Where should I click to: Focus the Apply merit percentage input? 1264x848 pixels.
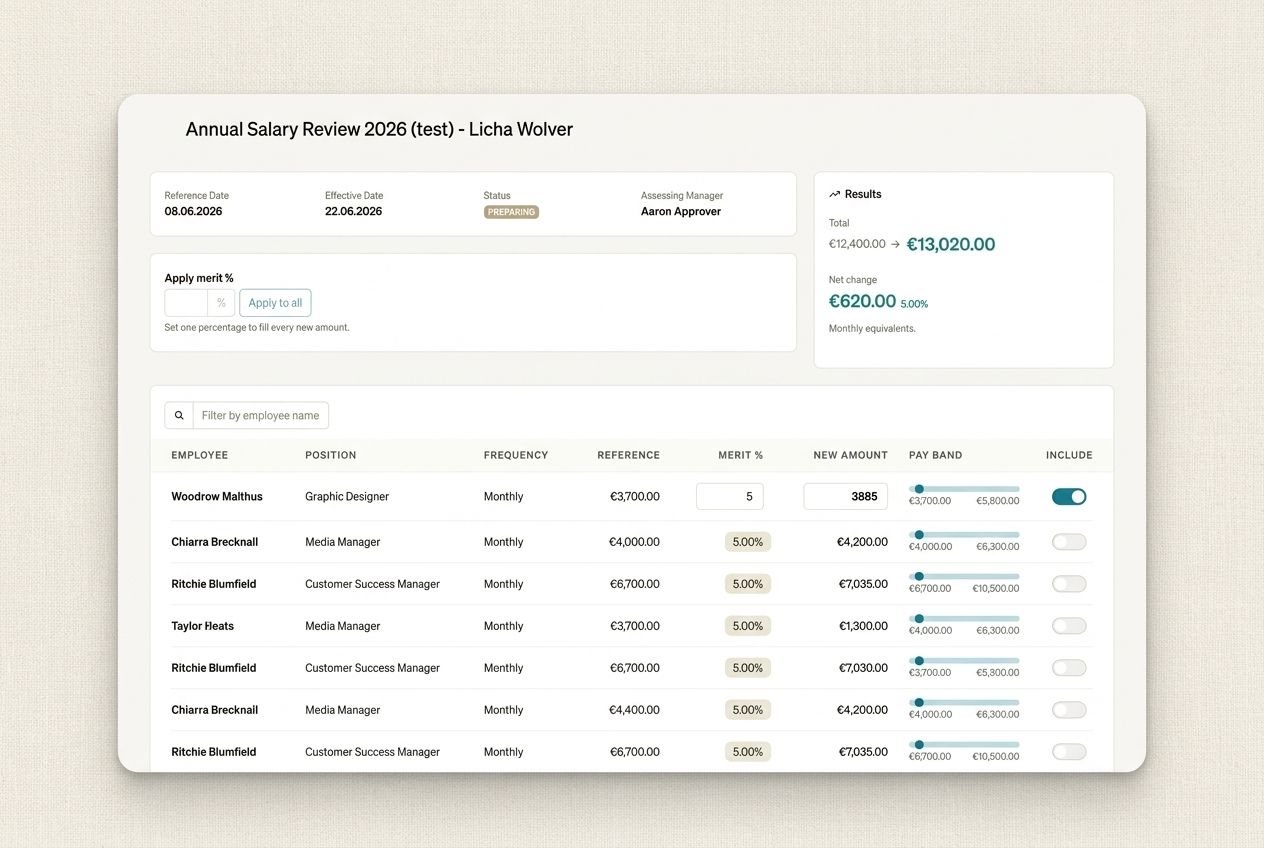pos(186,303)
